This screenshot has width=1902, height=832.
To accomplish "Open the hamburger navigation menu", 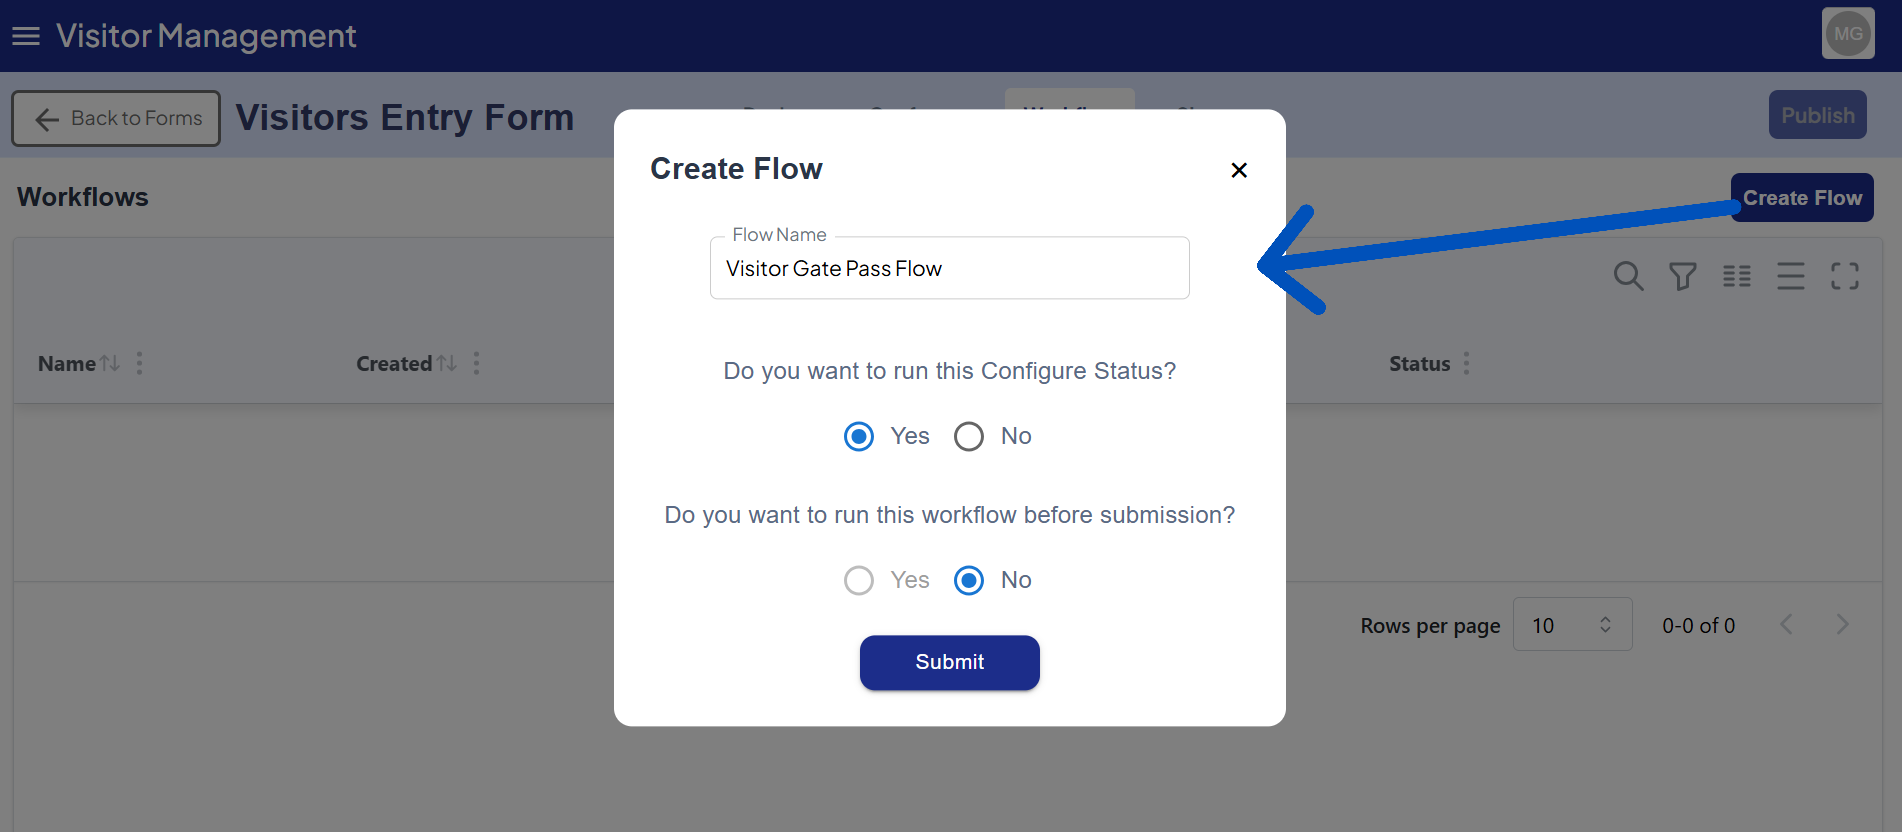I will (26, 36).
